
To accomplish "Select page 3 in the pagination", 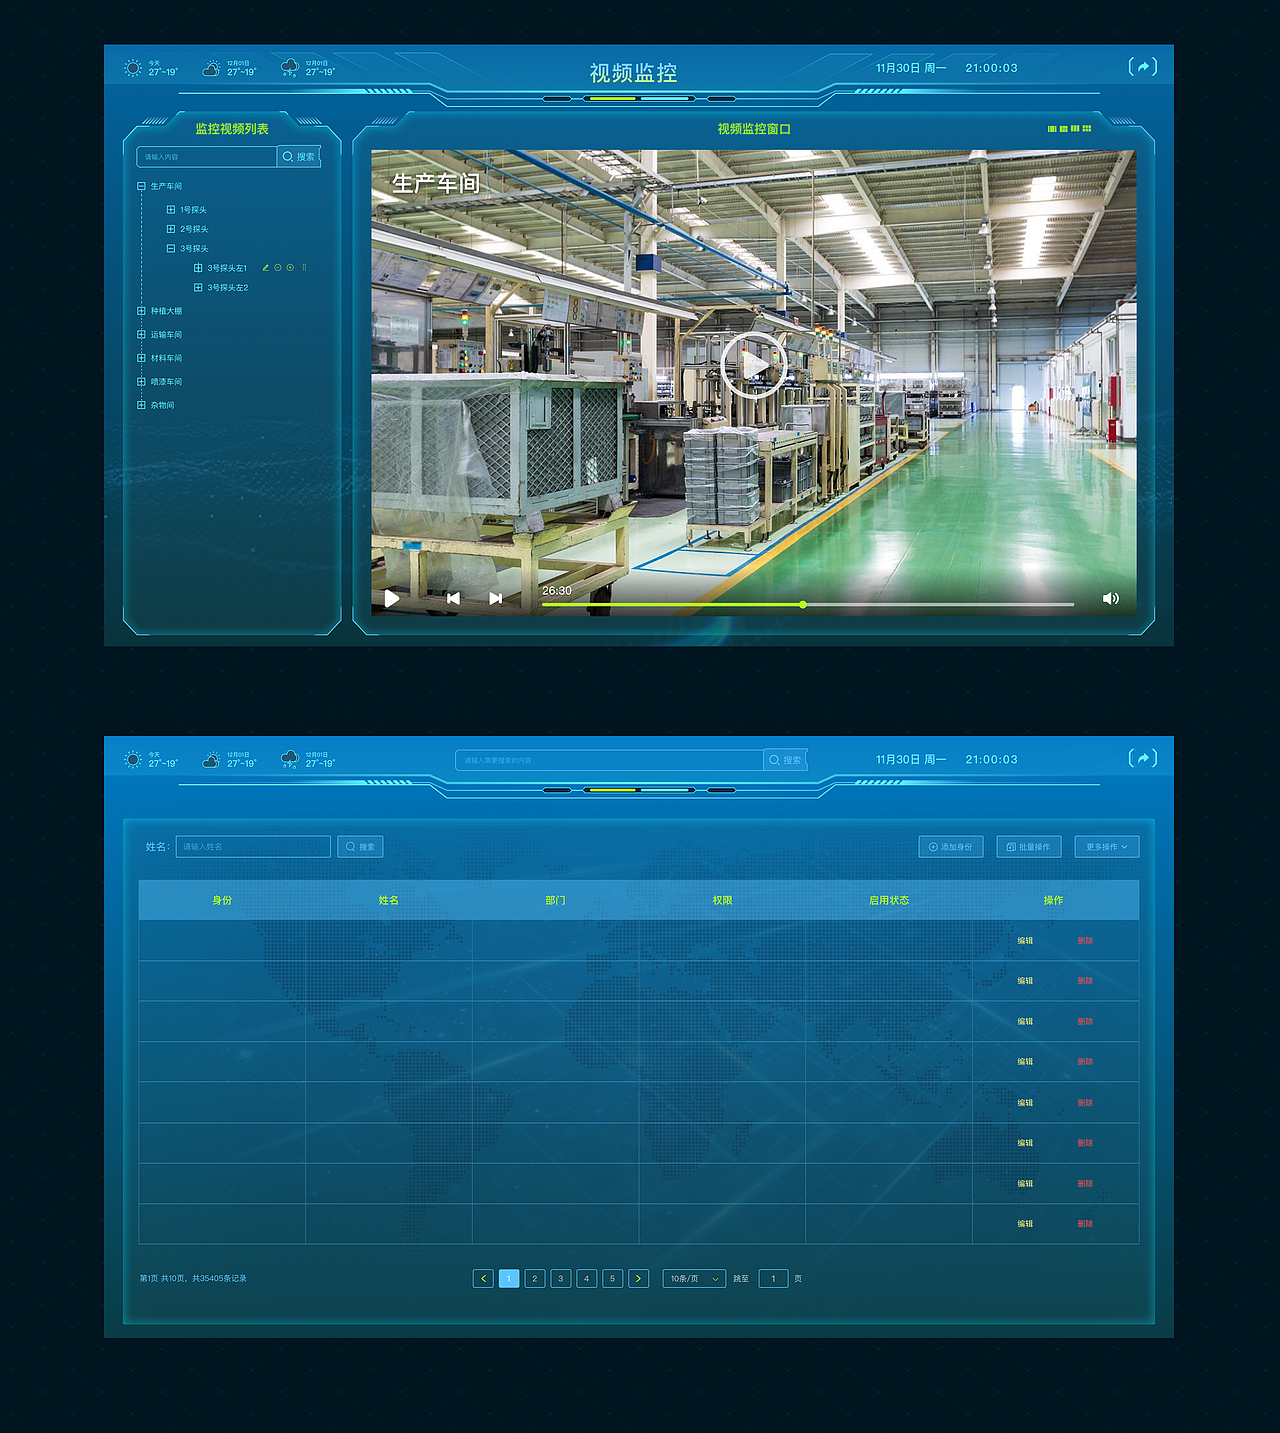I will [561, 1278].
